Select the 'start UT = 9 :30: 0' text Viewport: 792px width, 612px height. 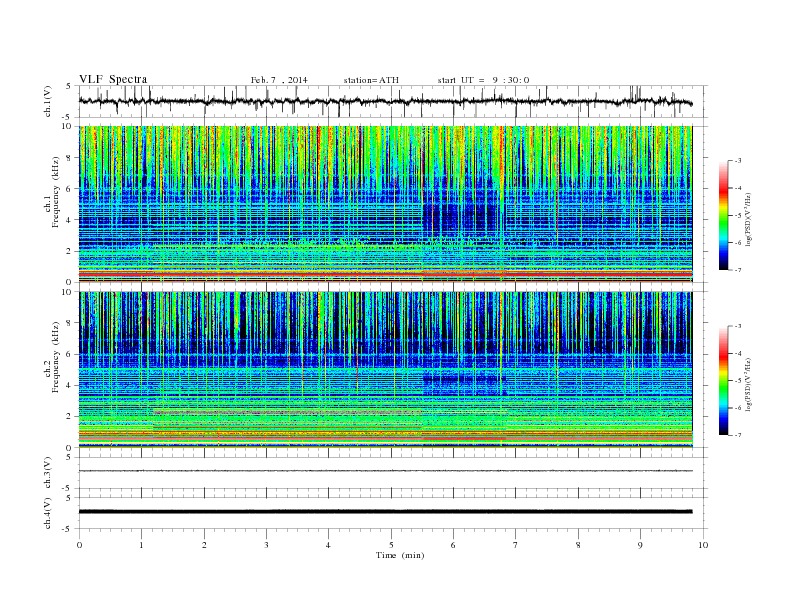pos(483,80)
